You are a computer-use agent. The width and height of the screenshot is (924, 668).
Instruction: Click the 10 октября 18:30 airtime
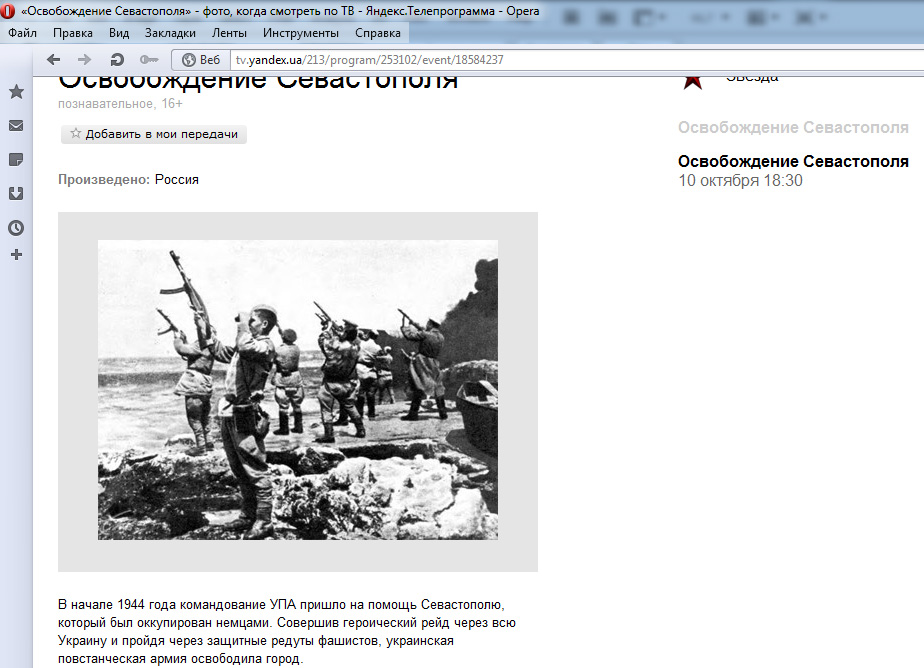pos(740,180)
